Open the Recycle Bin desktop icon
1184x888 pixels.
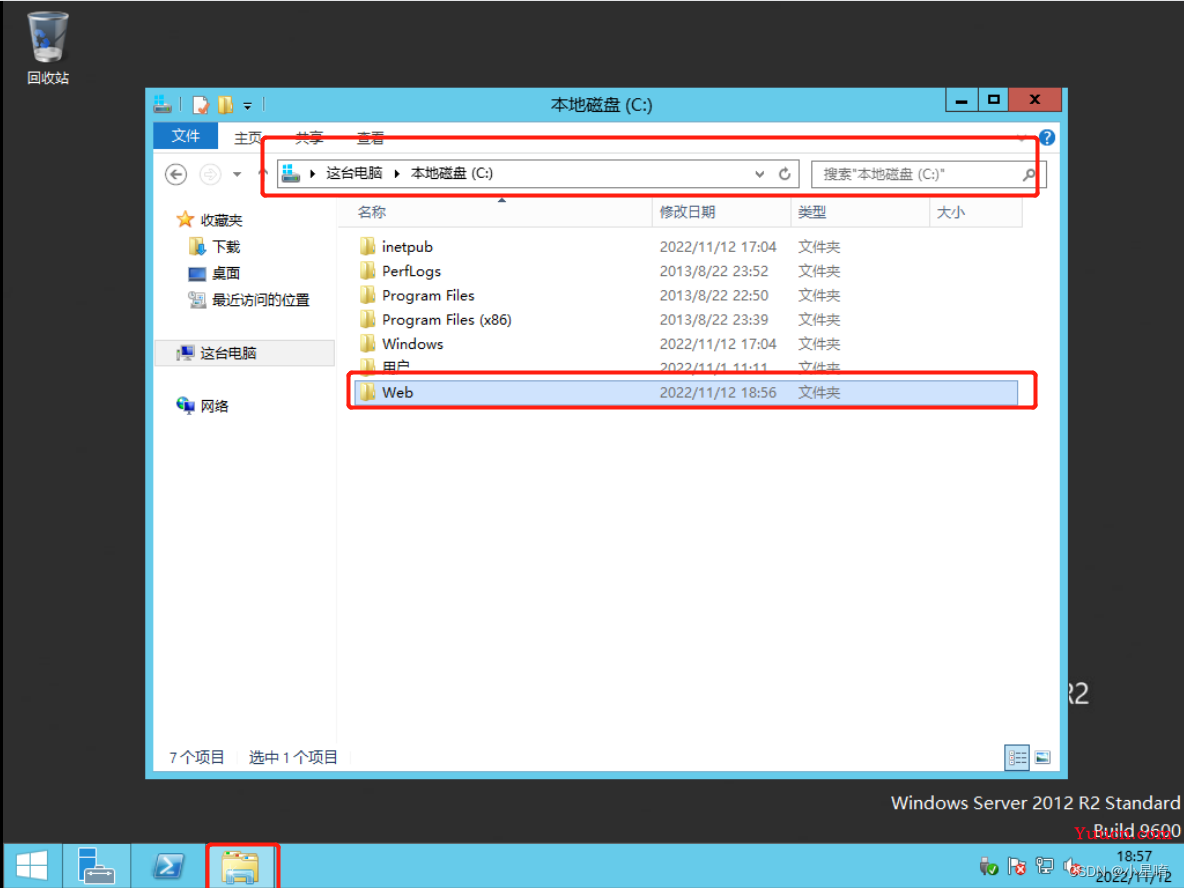tap(48, 47)
